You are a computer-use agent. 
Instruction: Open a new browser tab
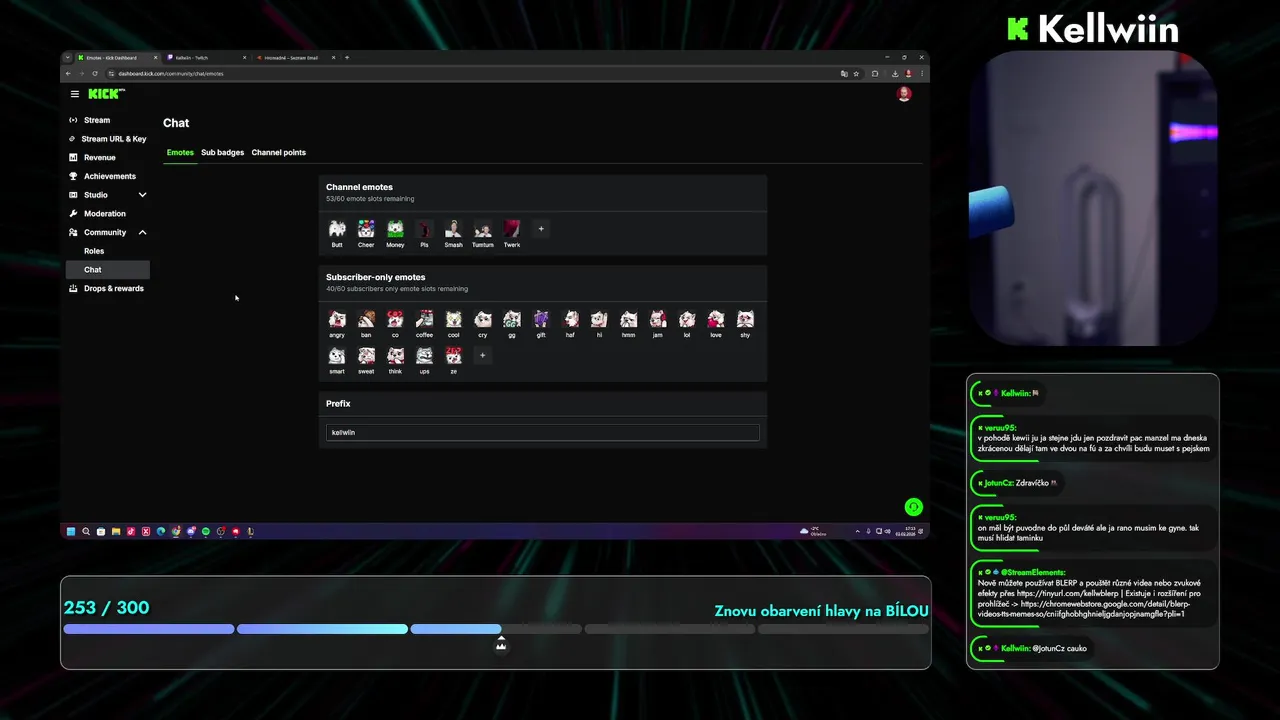tap(347, 57)
